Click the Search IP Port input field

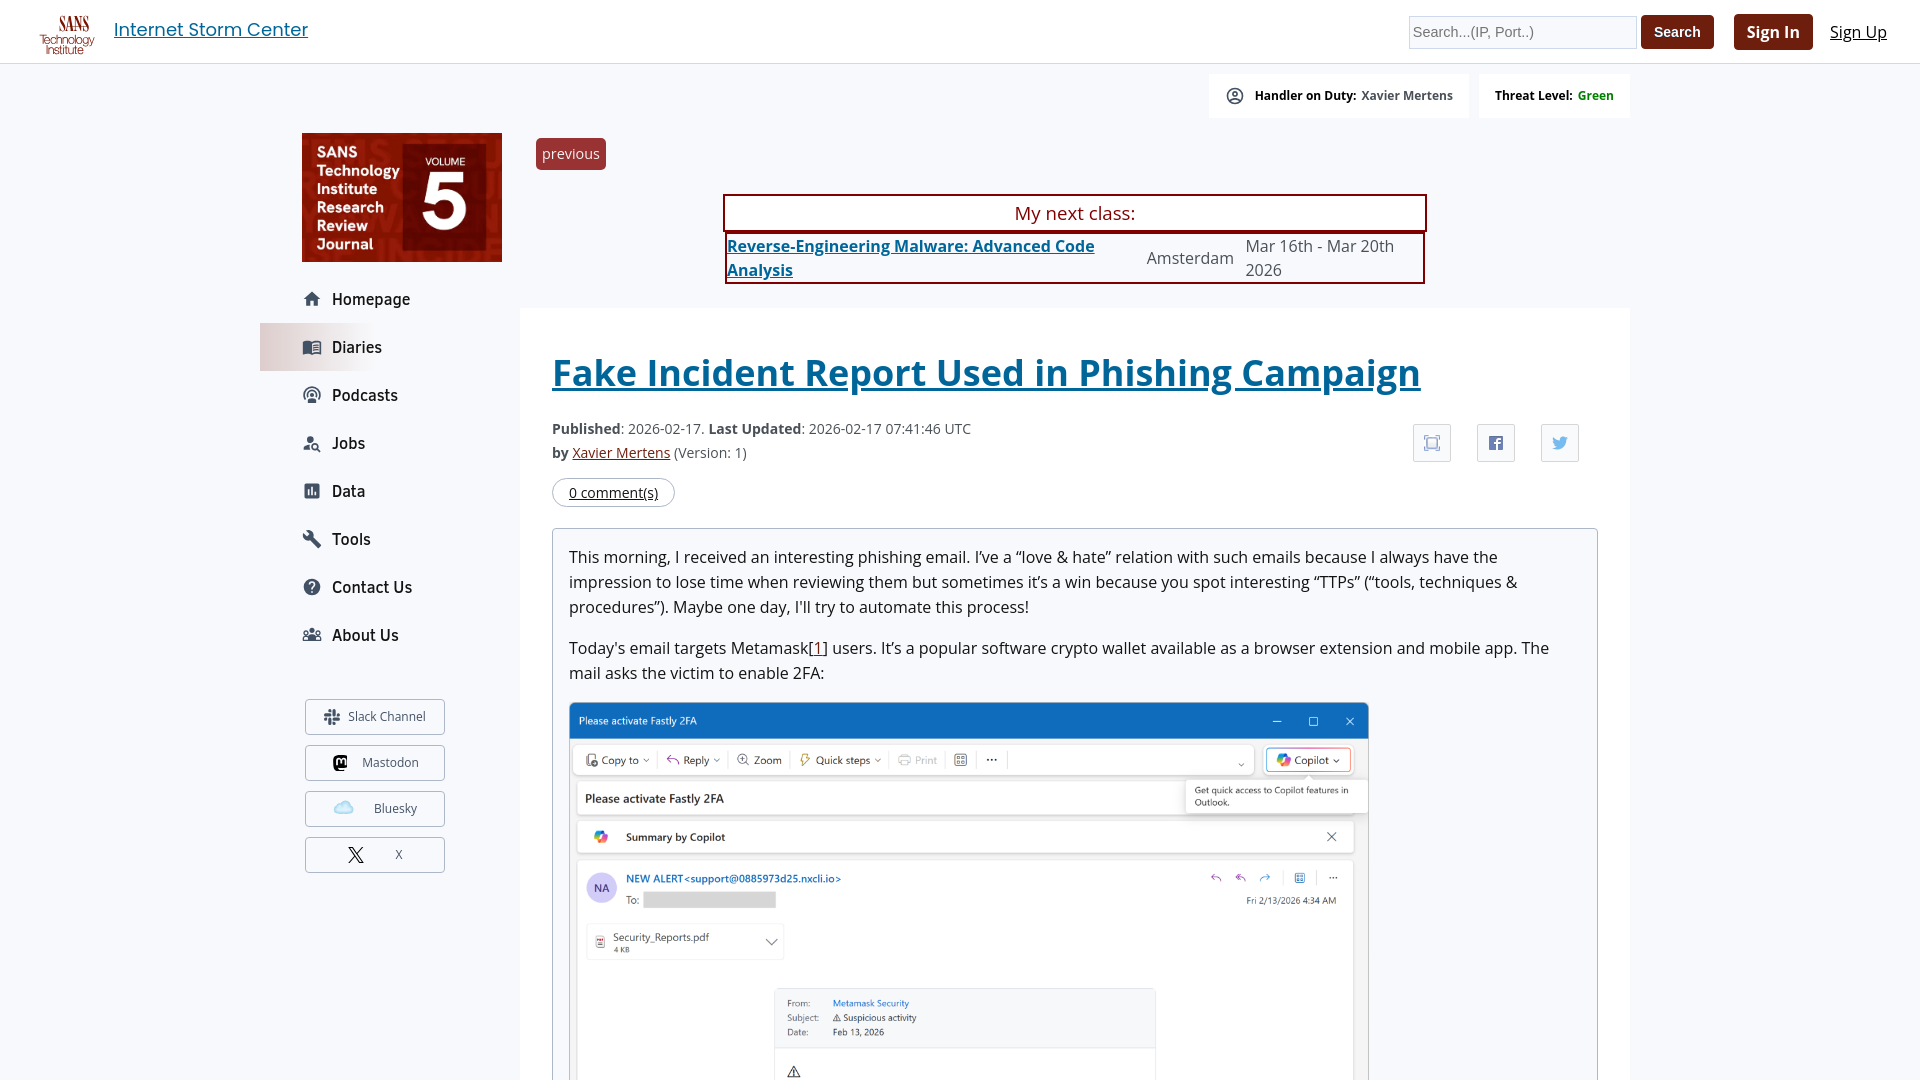tap(1521, 32)
